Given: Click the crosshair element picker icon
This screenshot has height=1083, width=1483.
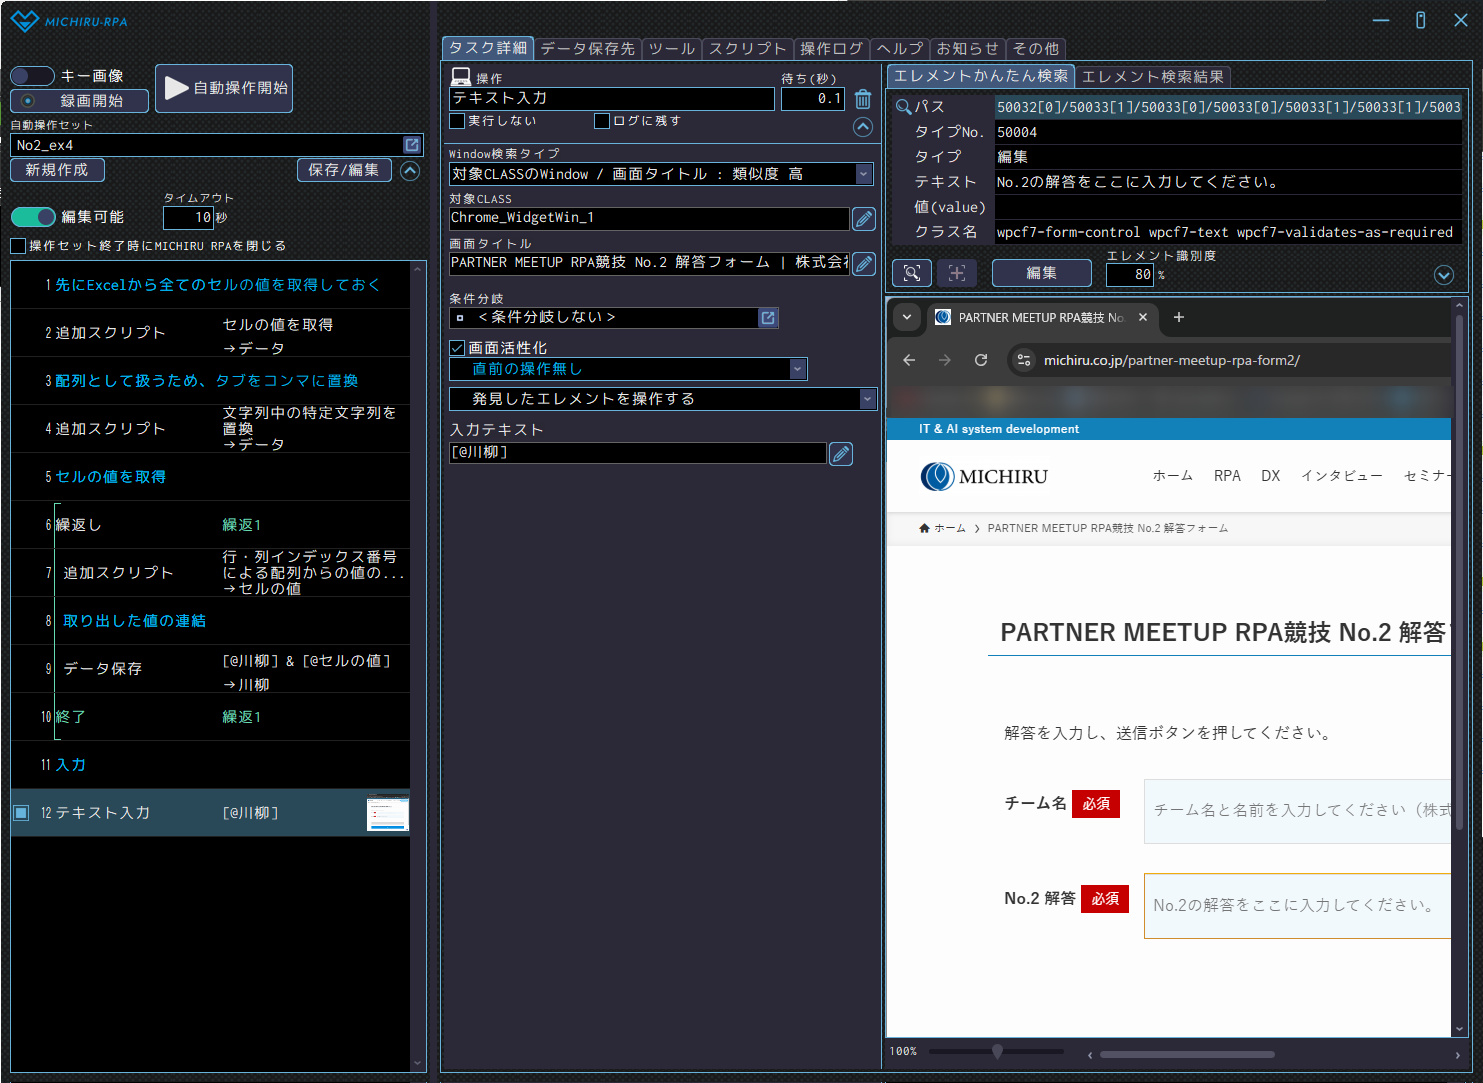Looking at the screenshot, I should pos(957,273).
